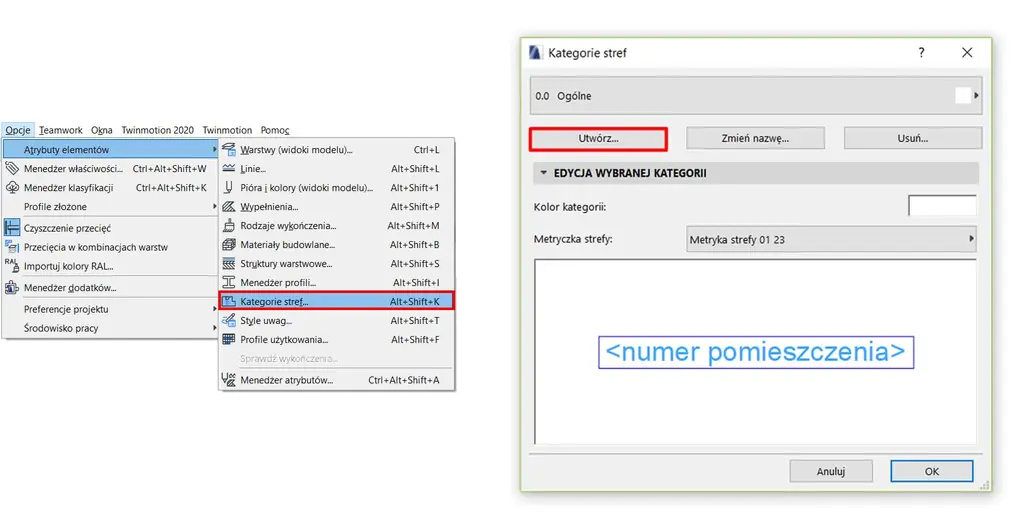The height and width of the screenshot is (529, 1013).
Task: Click the white swatch in the Ogólne row
Action: pos(963,96)
